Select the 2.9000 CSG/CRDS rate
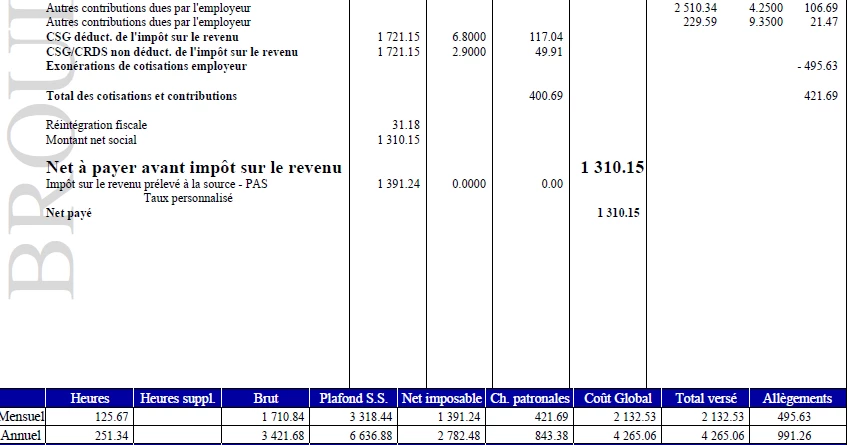 click(x=469, y=52)
